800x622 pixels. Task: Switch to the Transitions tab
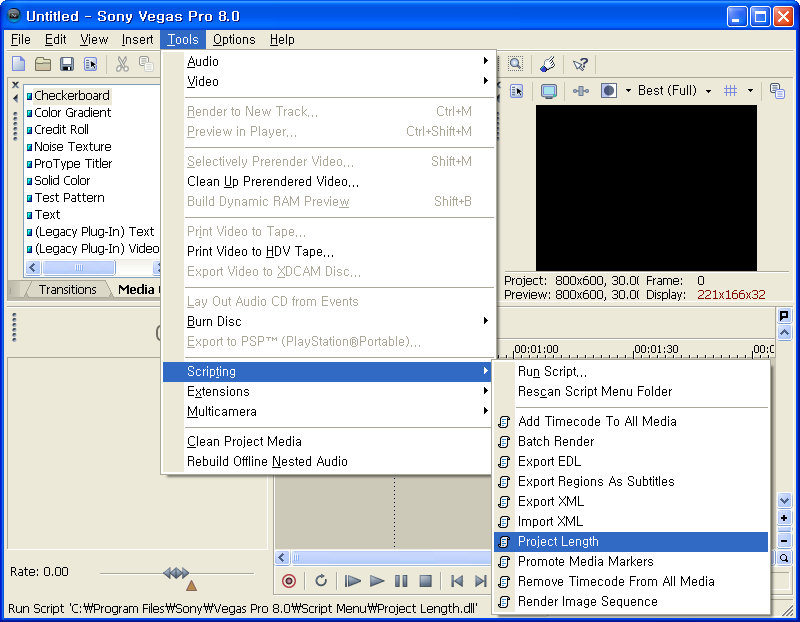pyautogui.click(x=67, y=289)
